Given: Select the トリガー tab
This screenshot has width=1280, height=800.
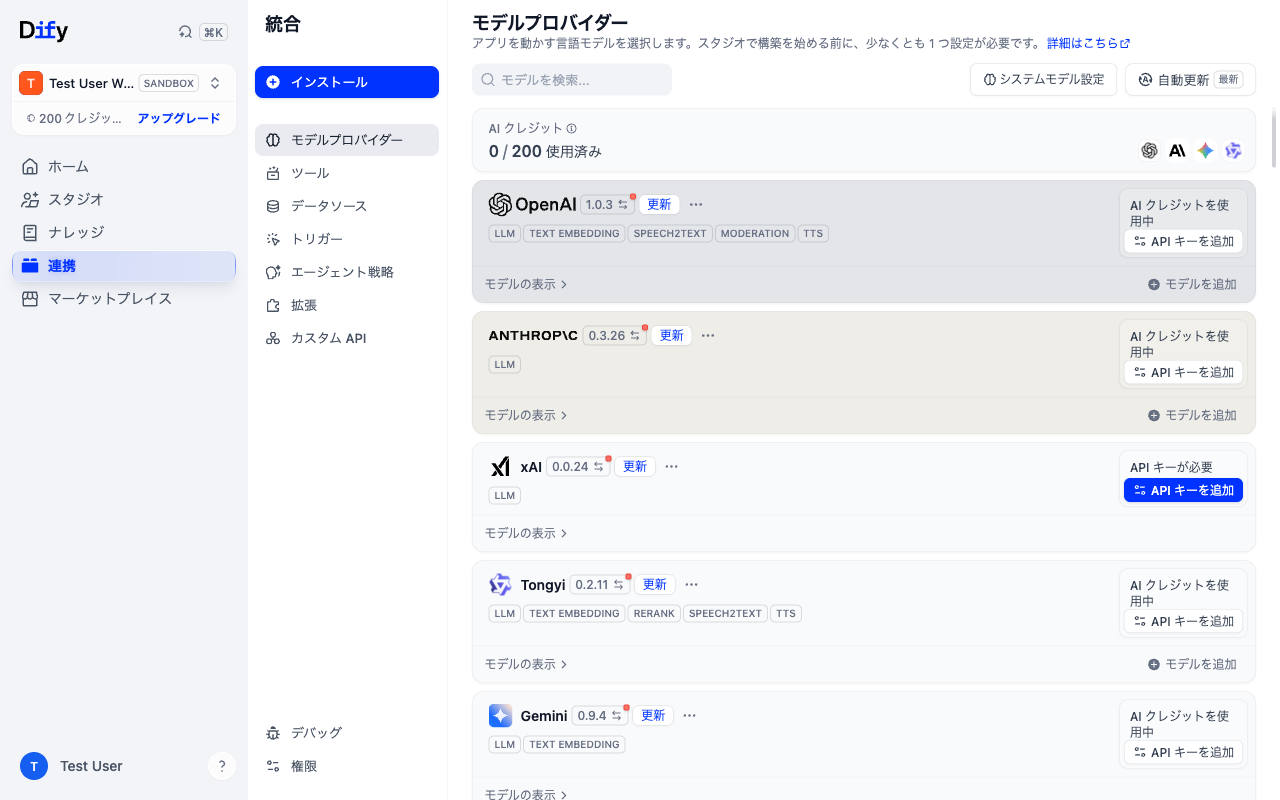Looking at the screenshot, I should (x=347, y=239).
